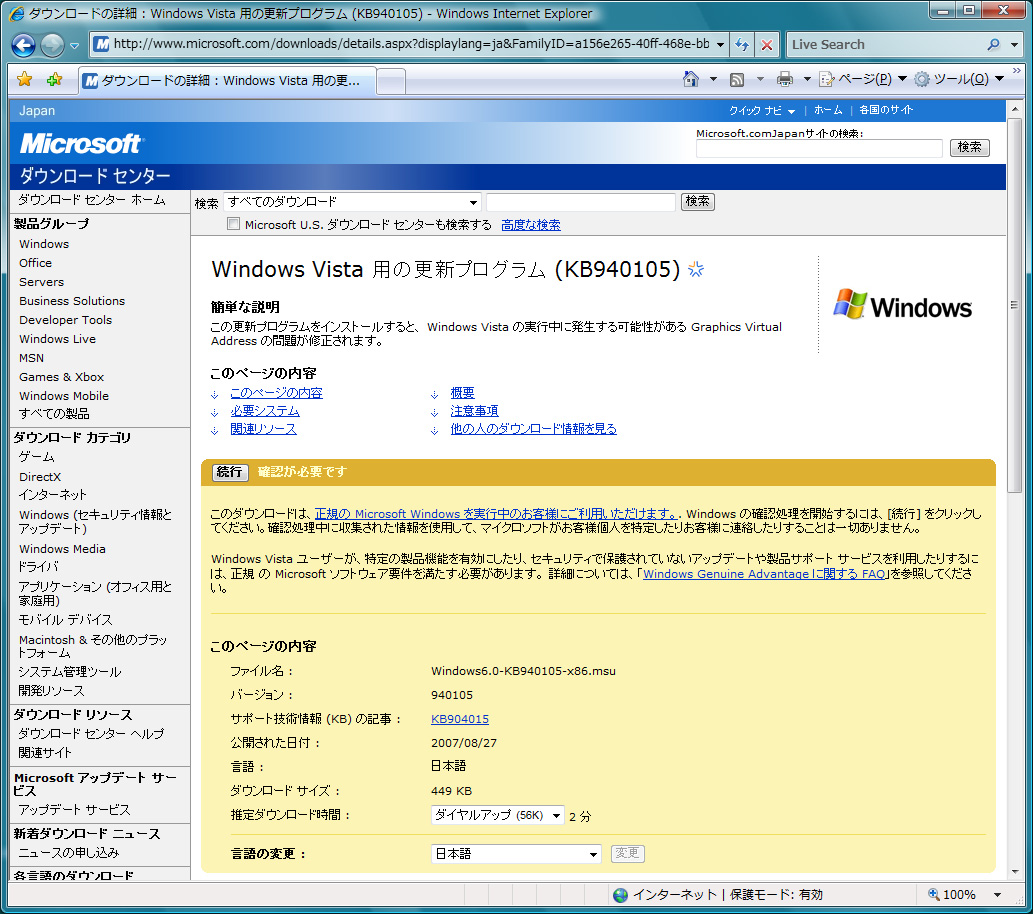Expand the Print options dropdown arrow
This screenshot has width=1033, height=914.
click(806, 79)
